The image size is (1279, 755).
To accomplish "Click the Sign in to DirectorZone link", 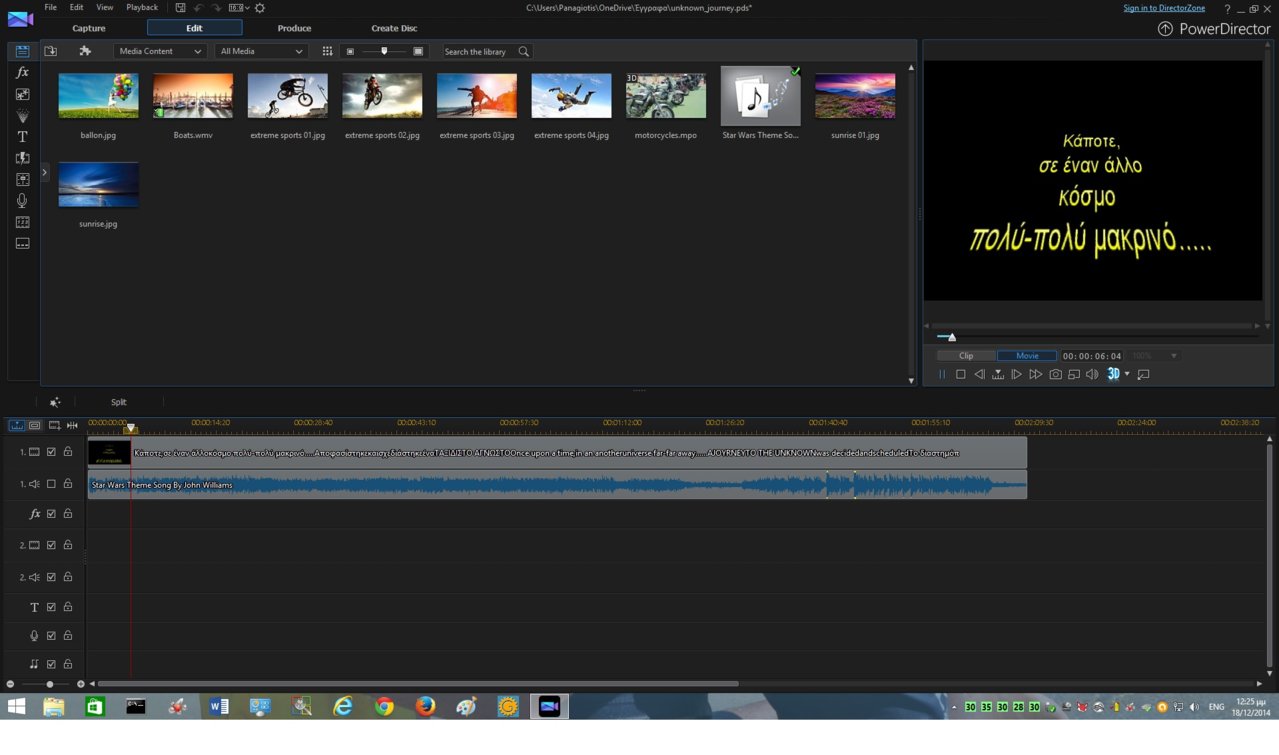I will [x=1164, y=8].
